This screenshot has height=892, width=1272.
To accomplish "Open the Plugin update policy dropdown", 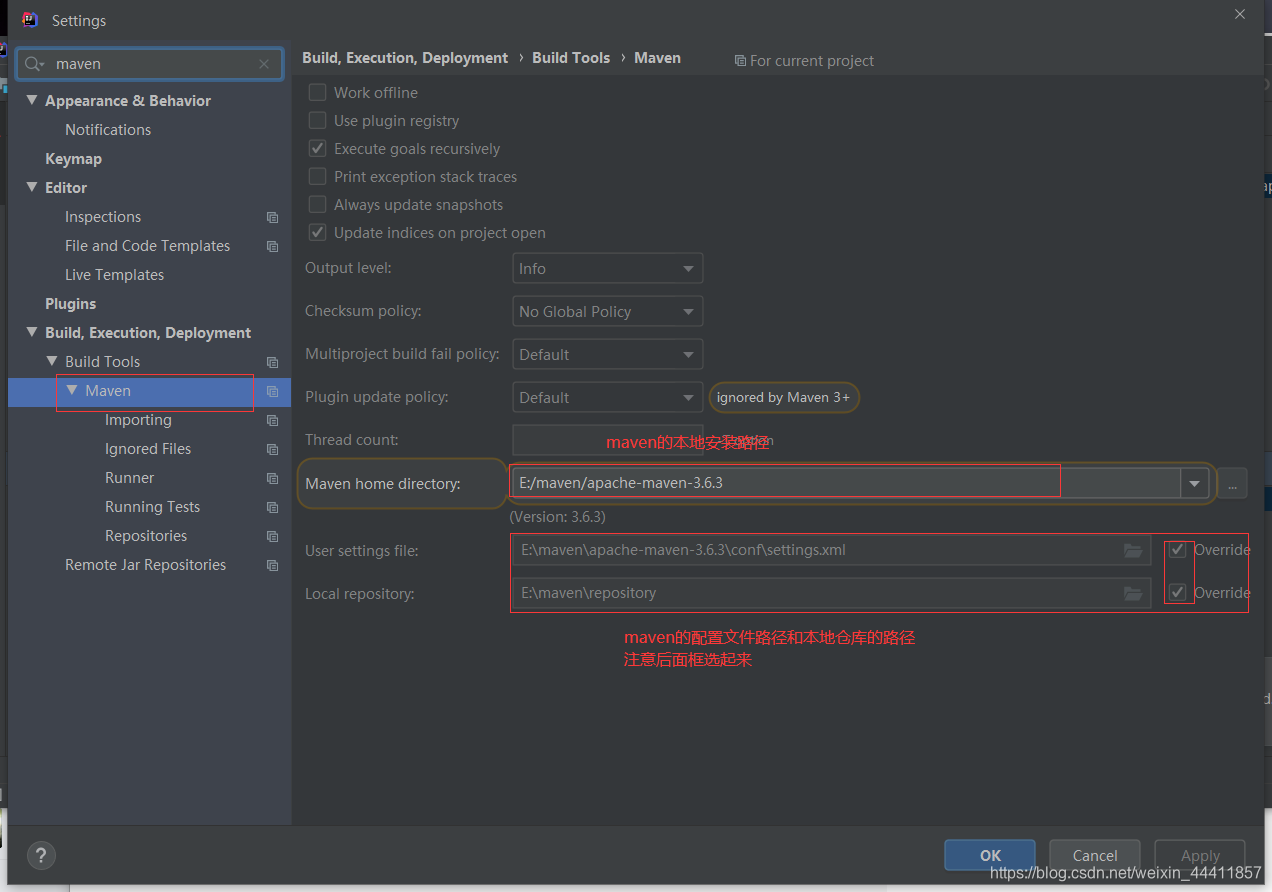I will tap(608, 397).
